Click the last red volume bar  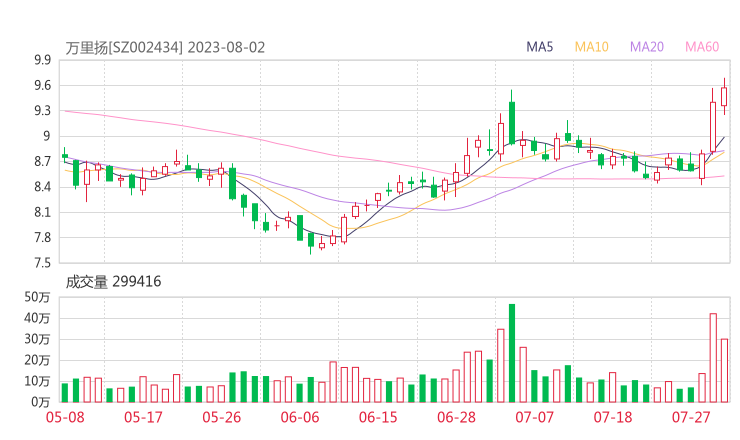[x=724, y=371]
